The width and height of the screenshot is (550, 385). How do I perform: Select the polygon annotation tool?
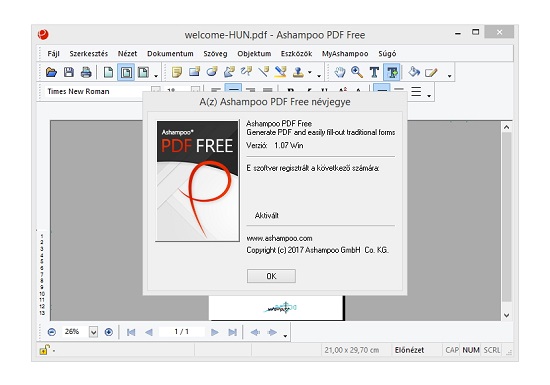tap(229, 72)
